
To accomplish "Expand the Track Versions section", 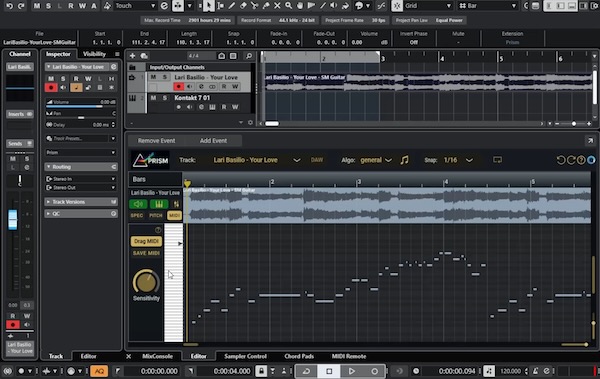I will coord(81,202).
